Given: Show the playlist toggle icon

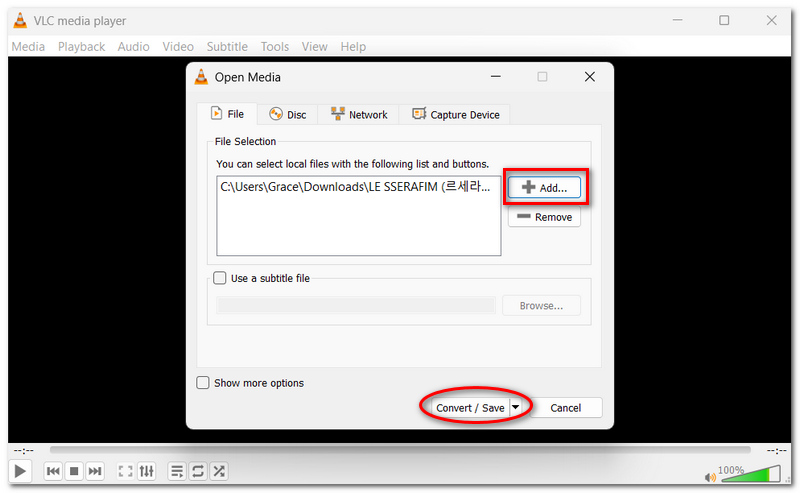Looking at the screenshot, I should tap(177, 471).
